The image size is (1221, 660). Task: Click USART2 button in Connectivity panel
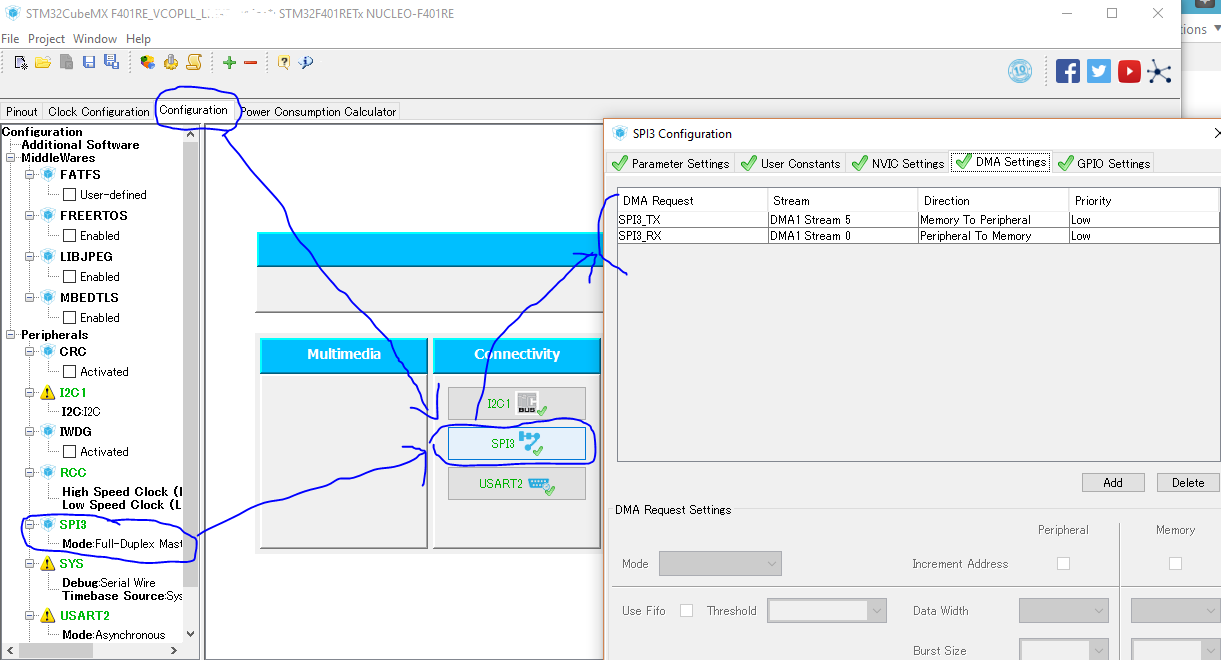click(517, 483)
